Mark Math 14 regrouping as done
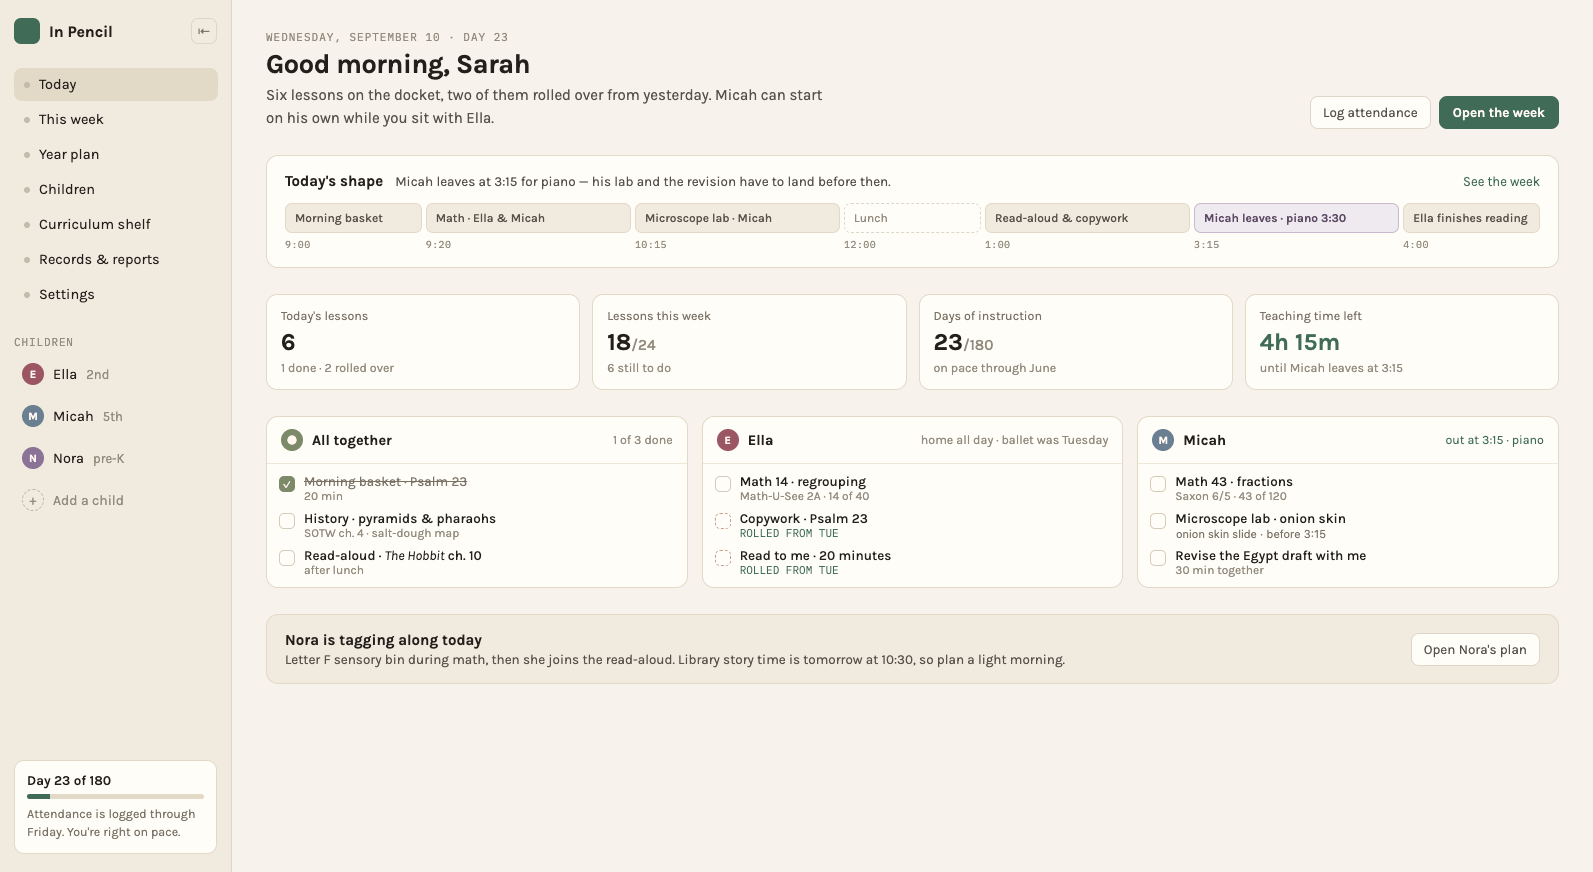Screen dimensions: 1593x872 (723, 484)
